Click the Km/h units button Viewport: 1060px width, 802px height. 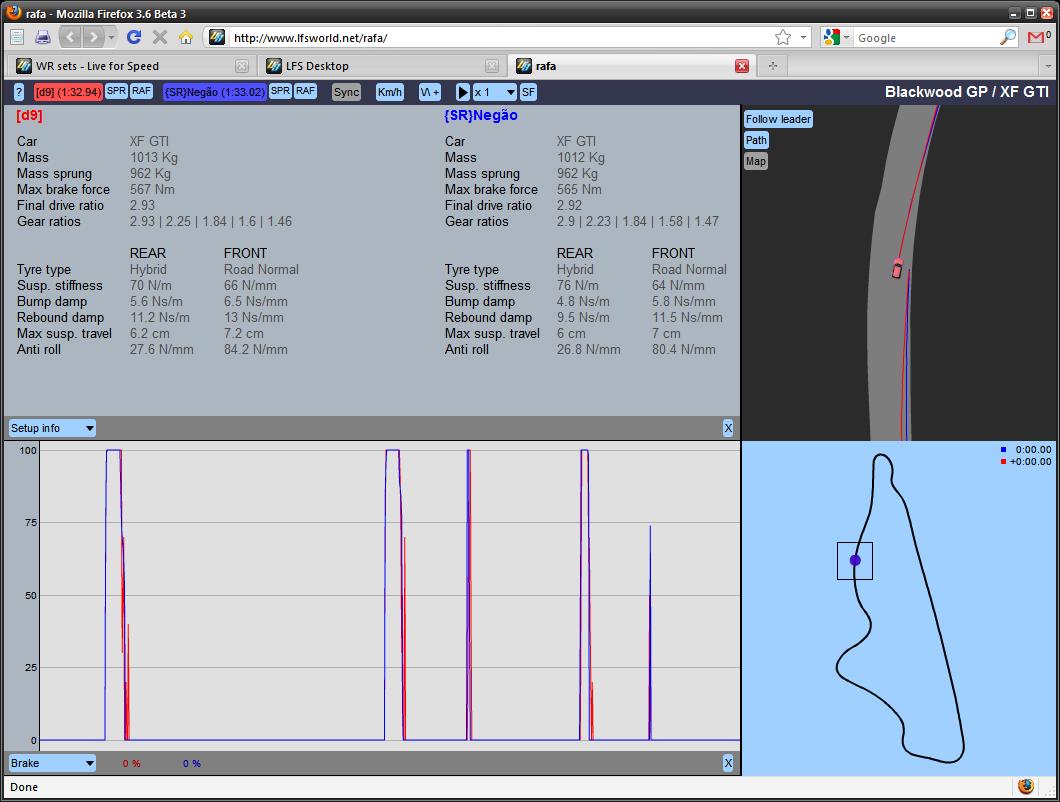pyautogui.click(x=390, y=92)
